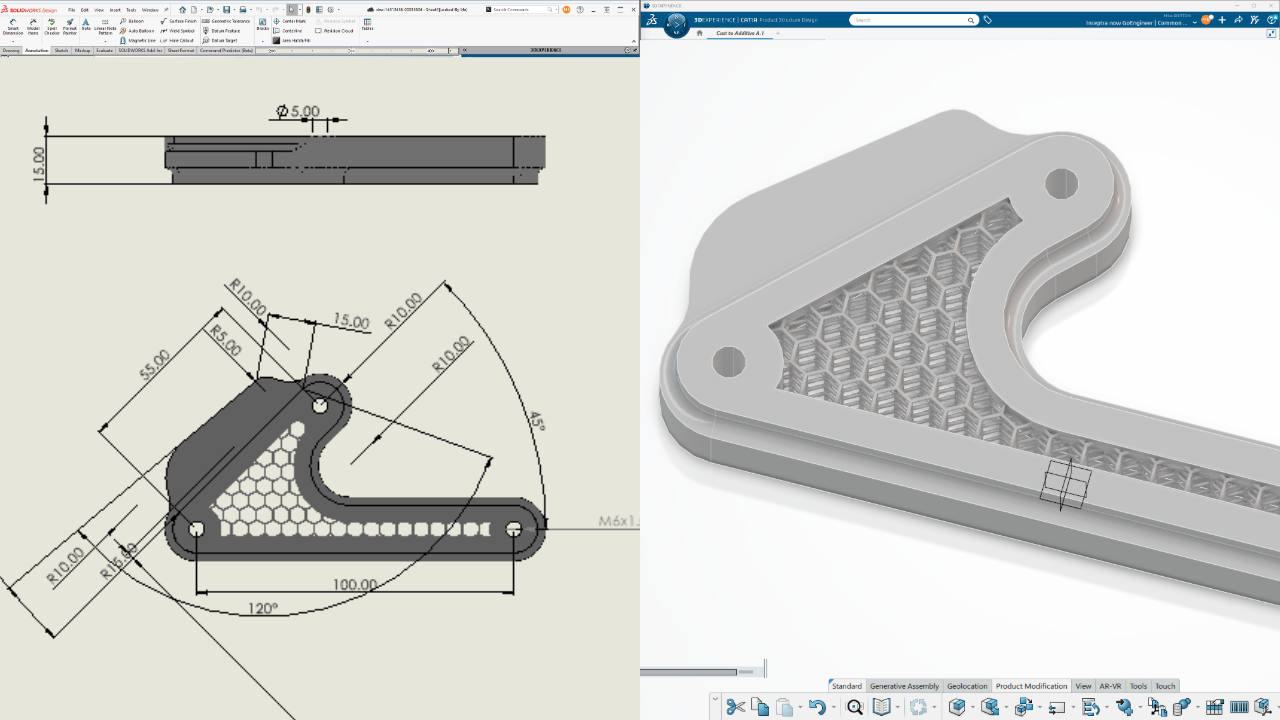Activate the Format Painter tool
The width and height of the screenshot is (1280, 720).
(x=70, y=25)
